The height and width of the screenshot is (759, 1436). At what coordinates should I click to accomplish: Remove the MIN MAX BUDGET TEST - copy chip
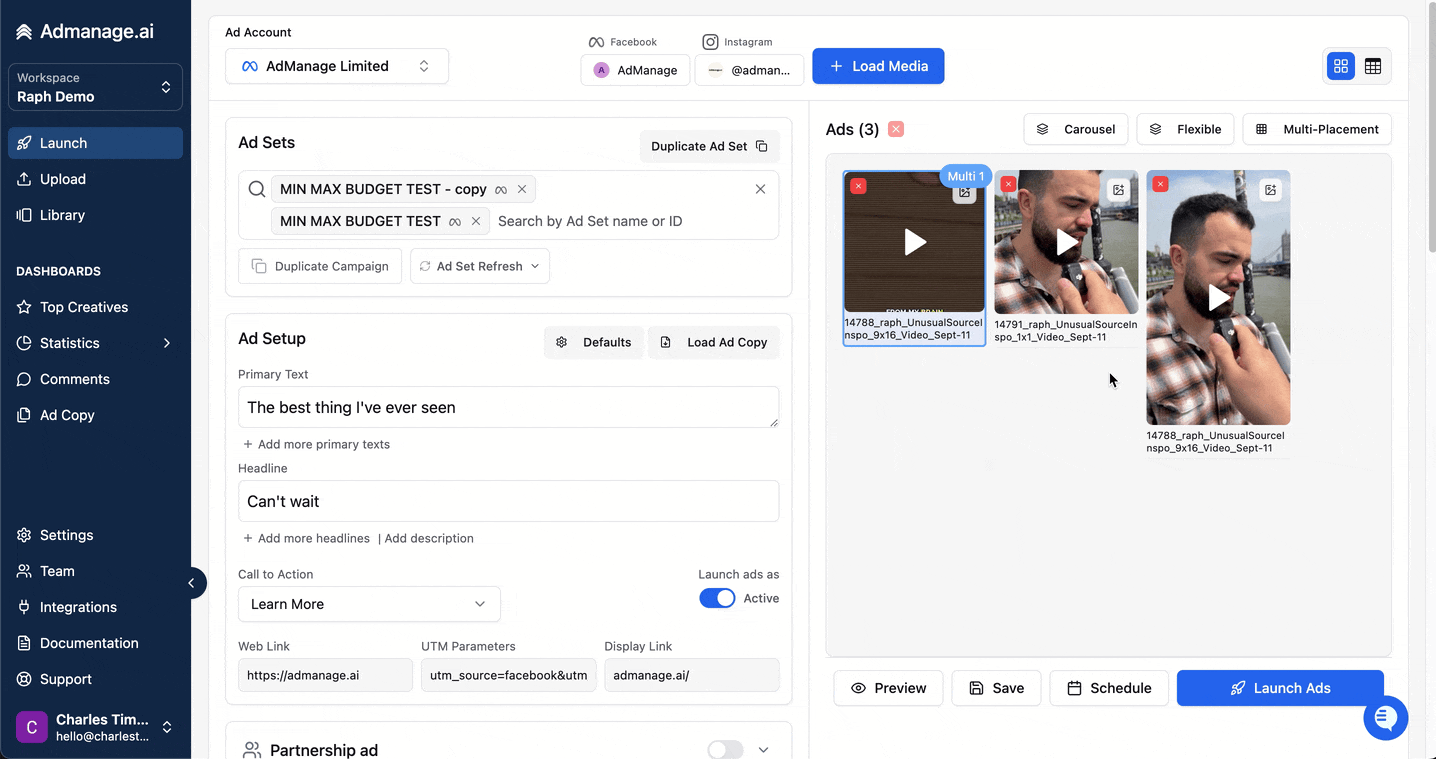pyautogui.click(x=522, y=189)
